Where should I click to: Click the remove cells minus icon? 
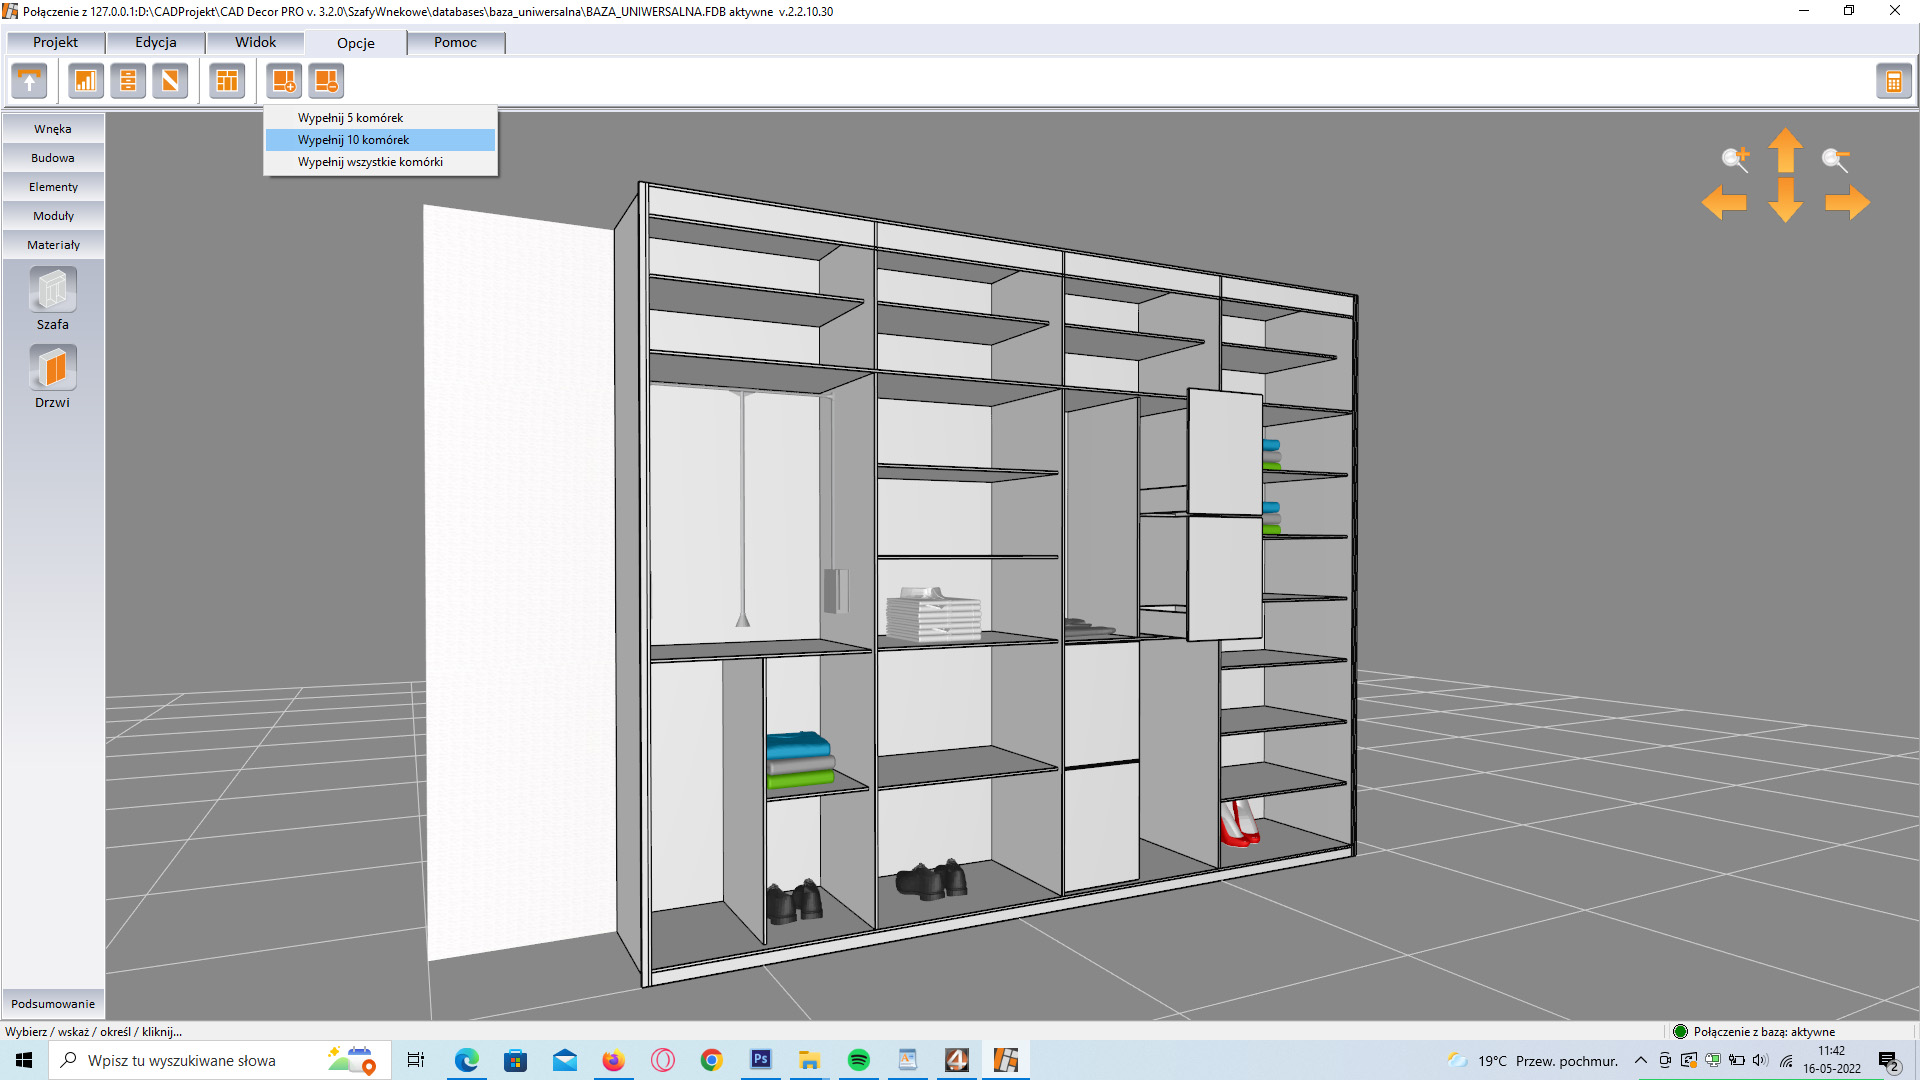tap(326, 81)
